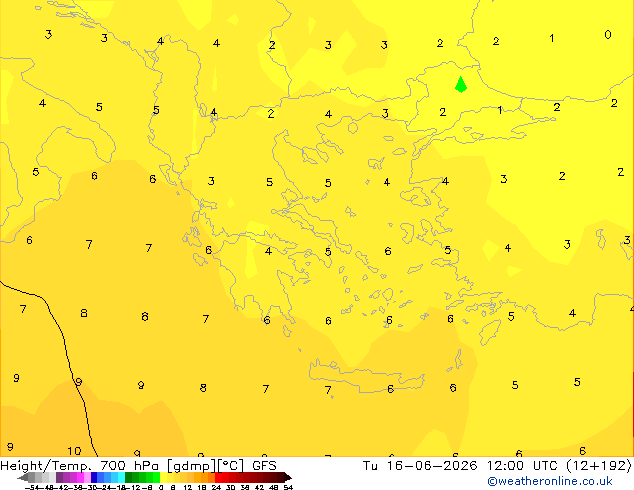Open the weatheronline.co.uk link
The width and height of the screenshot is (634, 490).
click(550, 481)
